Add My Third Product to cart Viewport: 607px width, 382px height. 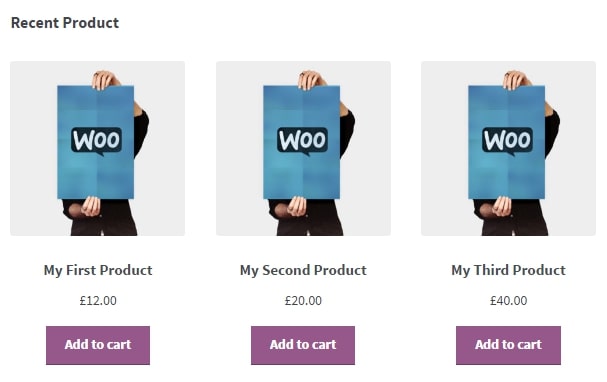click(x=508, y=345)
